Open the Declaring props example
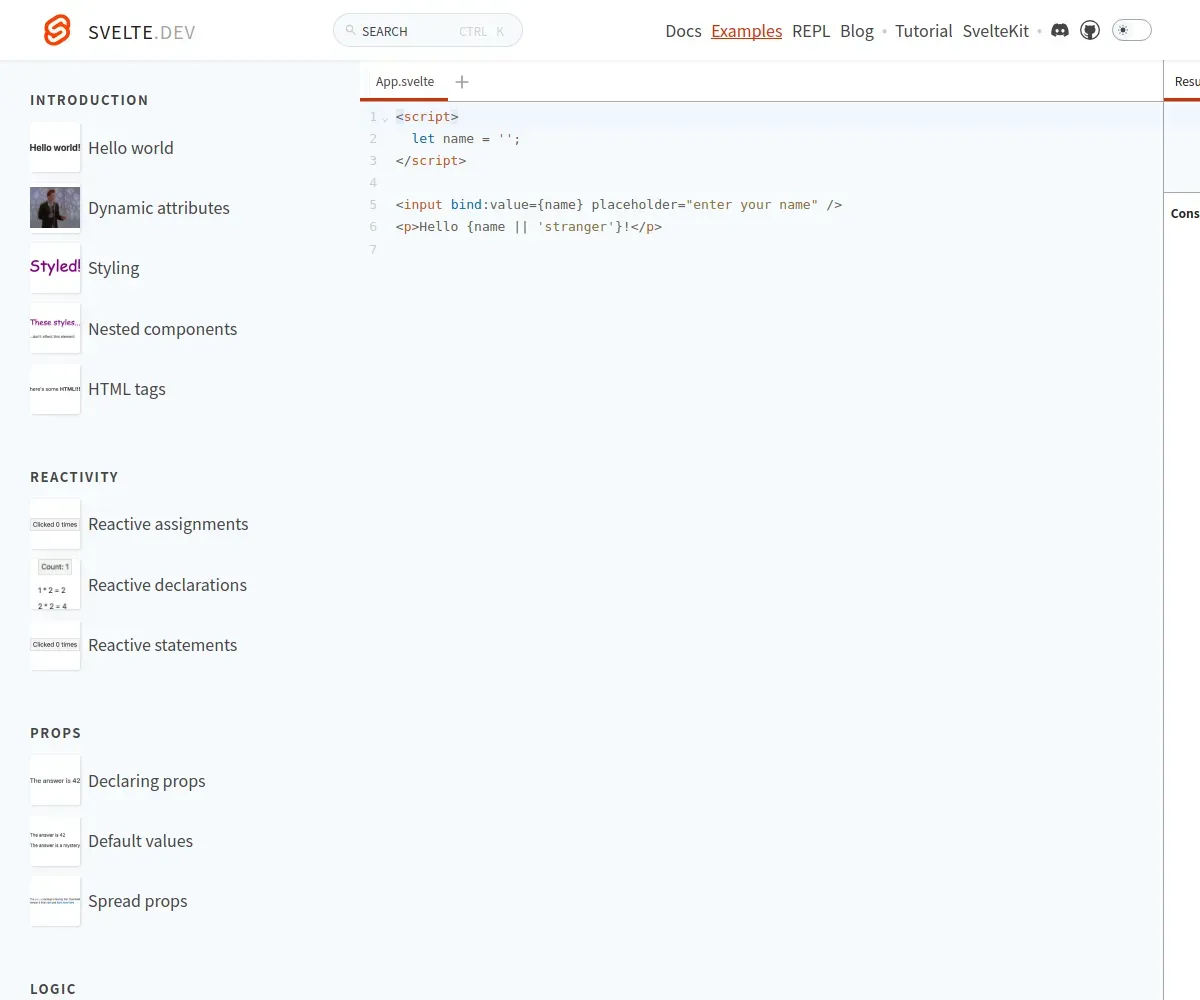The image size is (1200, 1000). click(147, 781)
